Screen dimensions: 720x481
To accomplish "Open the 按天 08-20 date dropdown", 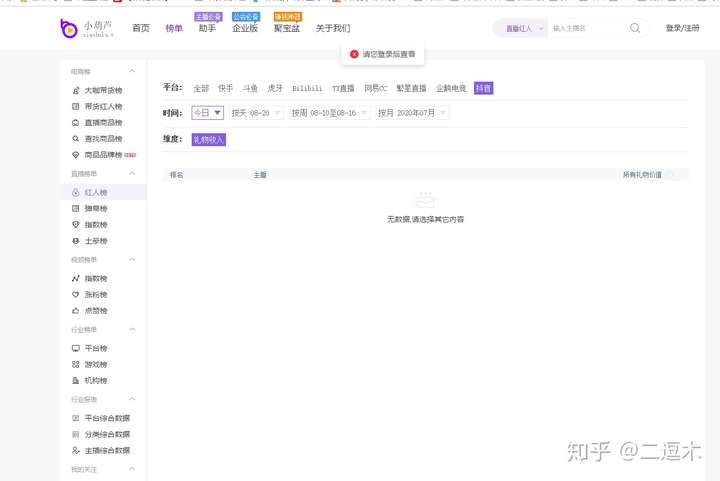I will click(256, 112).
